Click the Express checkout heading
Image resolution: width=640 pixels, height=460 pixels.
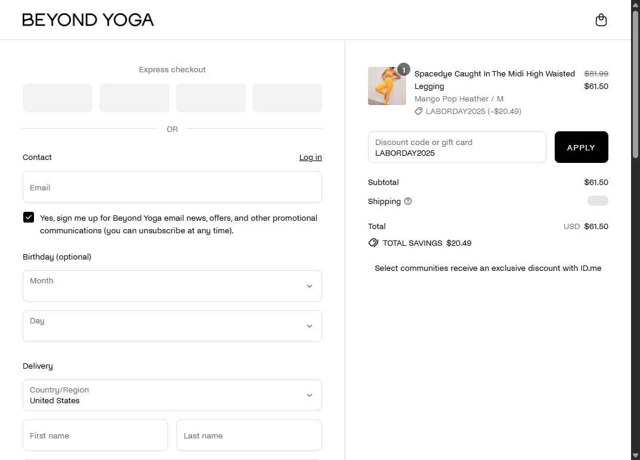pyautogui.click(x=172, y=69)
